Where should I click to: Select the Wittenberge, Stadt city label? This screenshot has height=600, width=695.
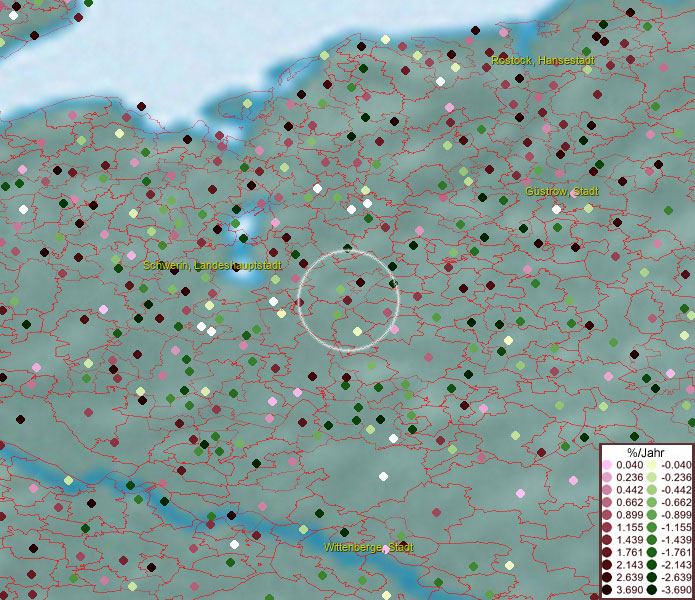click(368, 547)
